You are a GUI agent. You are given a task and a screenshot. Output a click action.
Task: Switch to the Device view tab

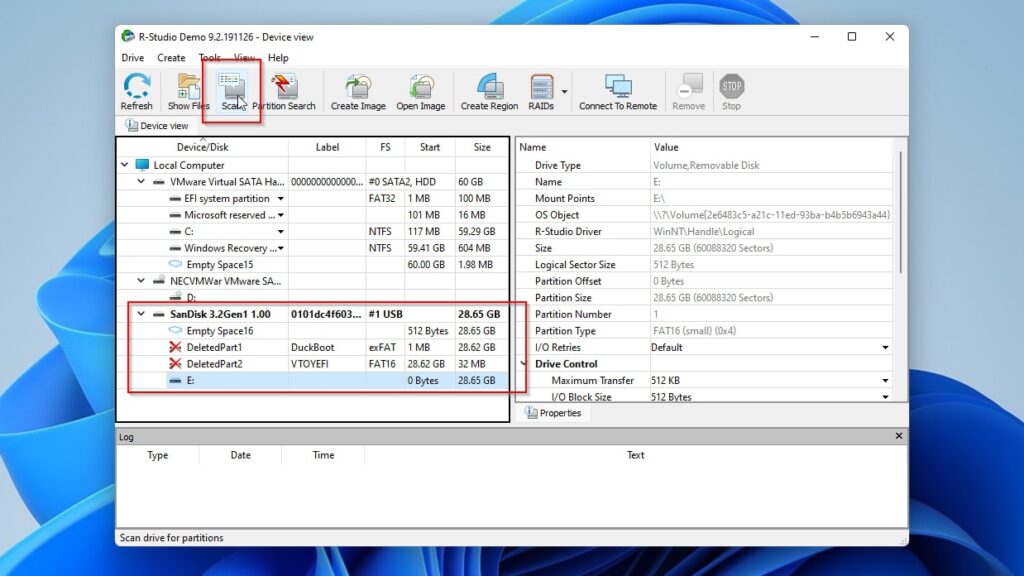click(157, 125)
